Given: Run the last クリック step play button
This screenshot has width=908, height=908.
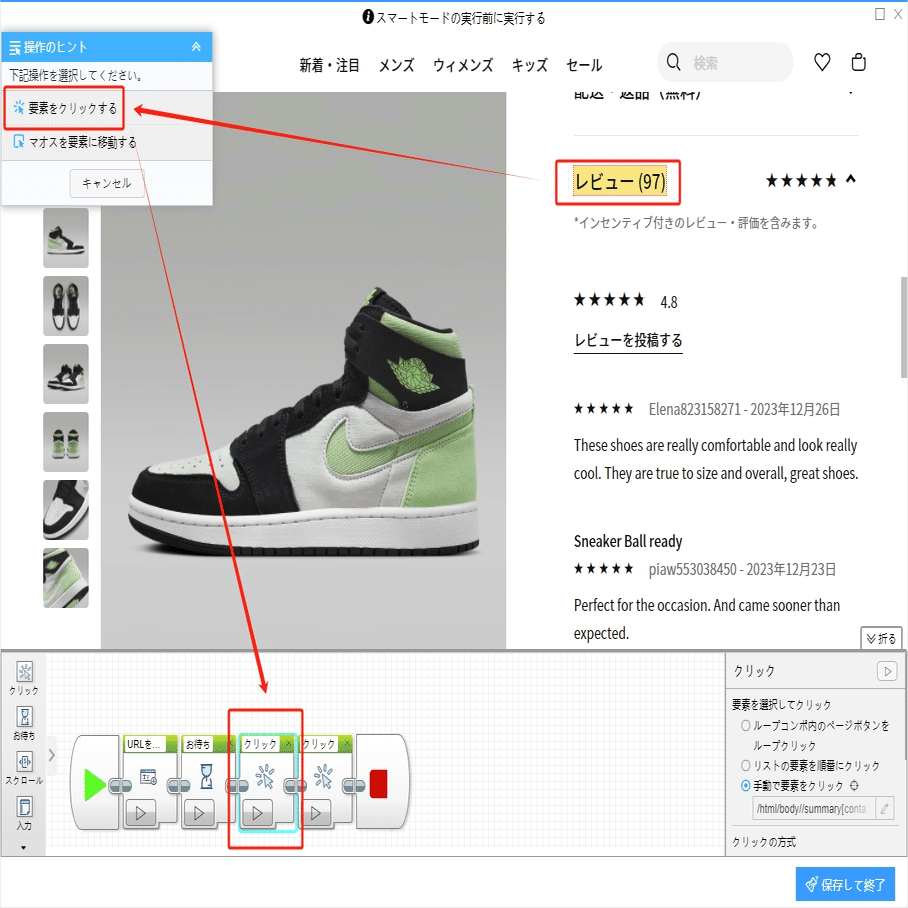Looking at the screenshot, I should [316, 813].
